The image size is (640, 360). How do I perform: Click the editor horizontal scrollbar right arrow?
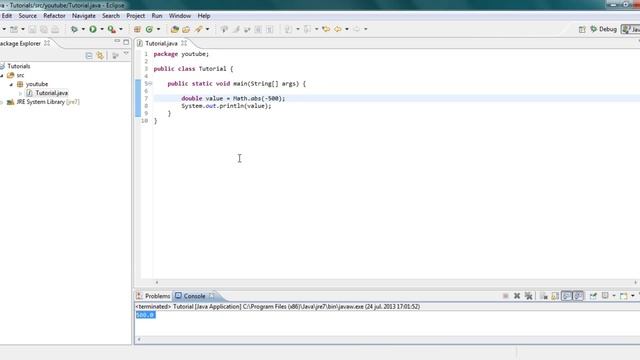pos(636,282)
